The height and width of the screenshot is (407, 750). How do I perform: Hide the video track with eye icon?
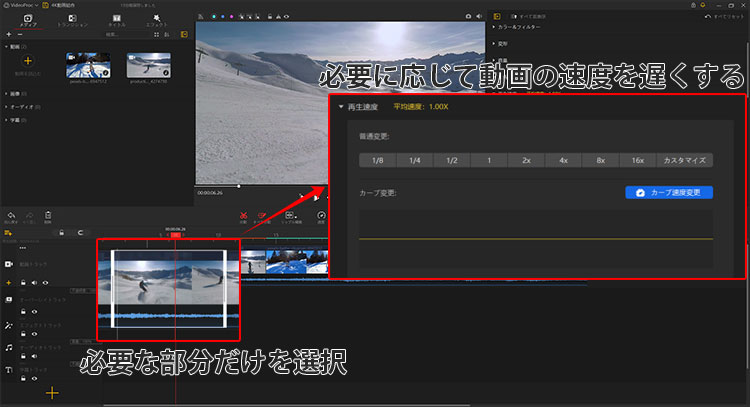(45, 283)
